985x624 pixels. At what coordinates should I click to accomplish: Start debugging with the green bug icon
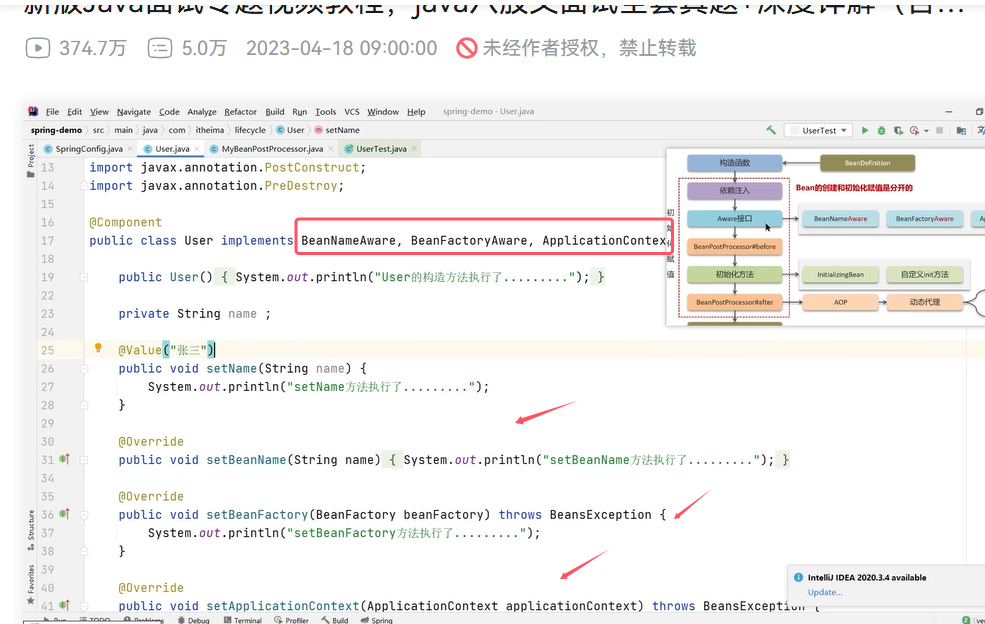tap(881, 130)
